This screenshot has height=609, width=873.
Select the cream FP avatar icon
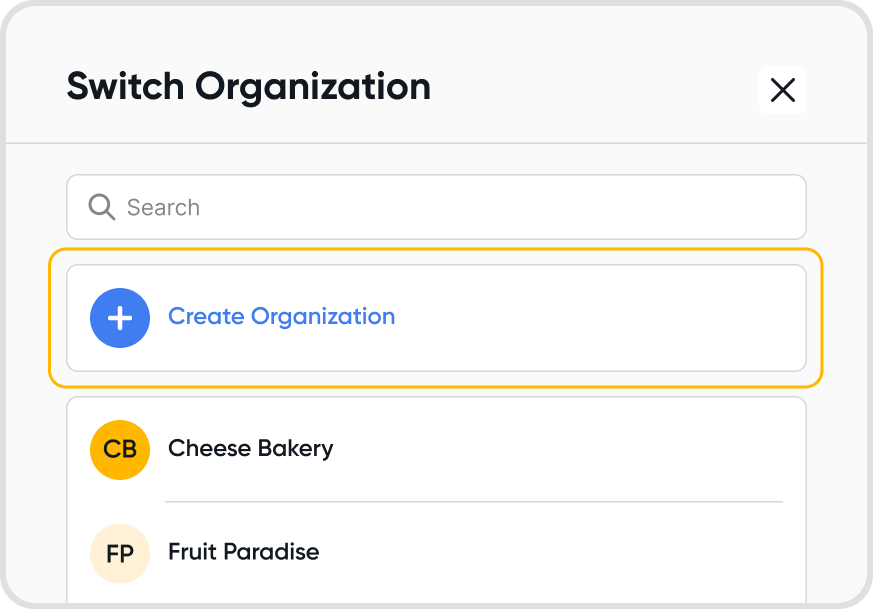click(x=120, y=553)
